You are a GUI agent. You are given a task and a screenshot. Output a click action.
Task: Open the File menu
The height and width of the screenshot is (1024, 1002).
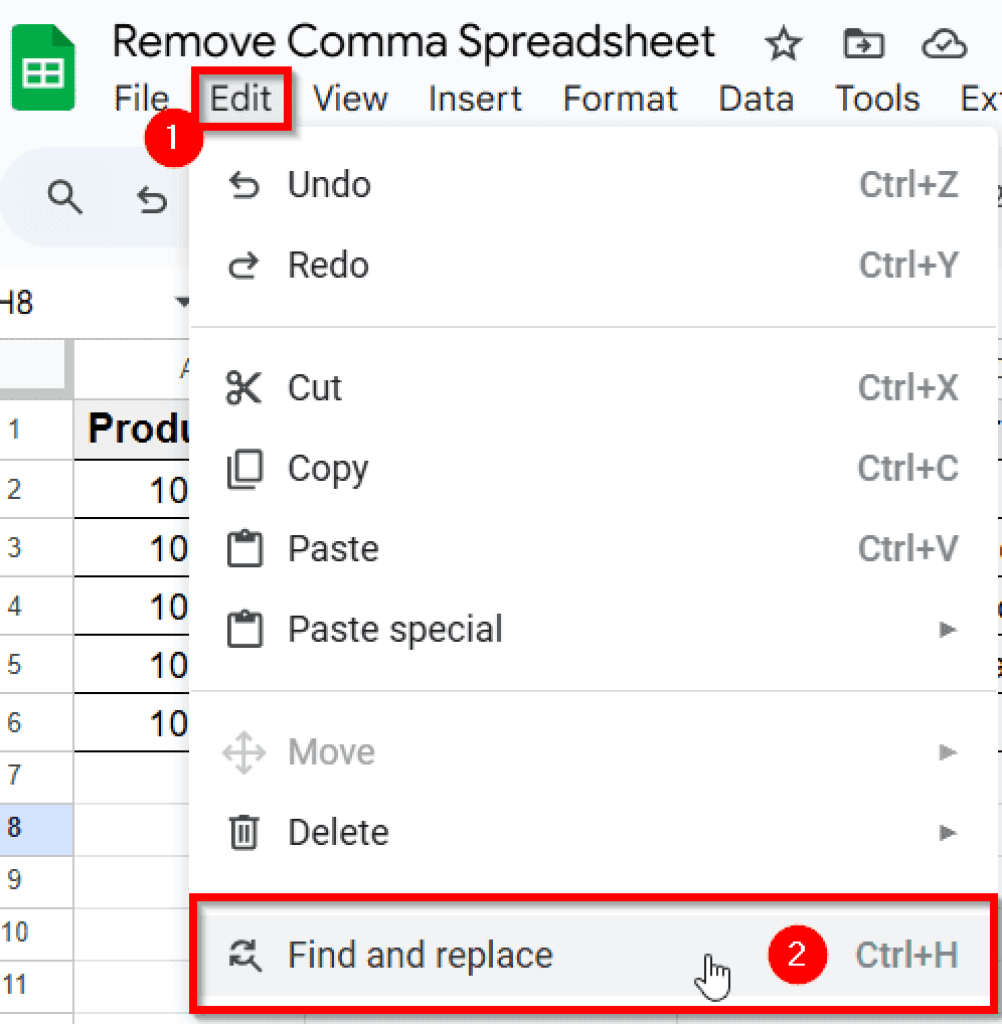pos(140,98)
